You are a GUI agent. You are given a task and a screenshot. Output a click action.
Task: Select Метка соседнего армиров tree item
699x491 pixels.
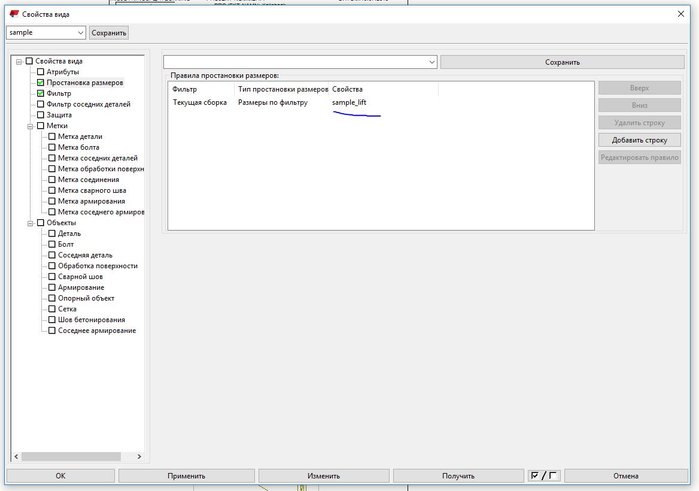[101, 212]
